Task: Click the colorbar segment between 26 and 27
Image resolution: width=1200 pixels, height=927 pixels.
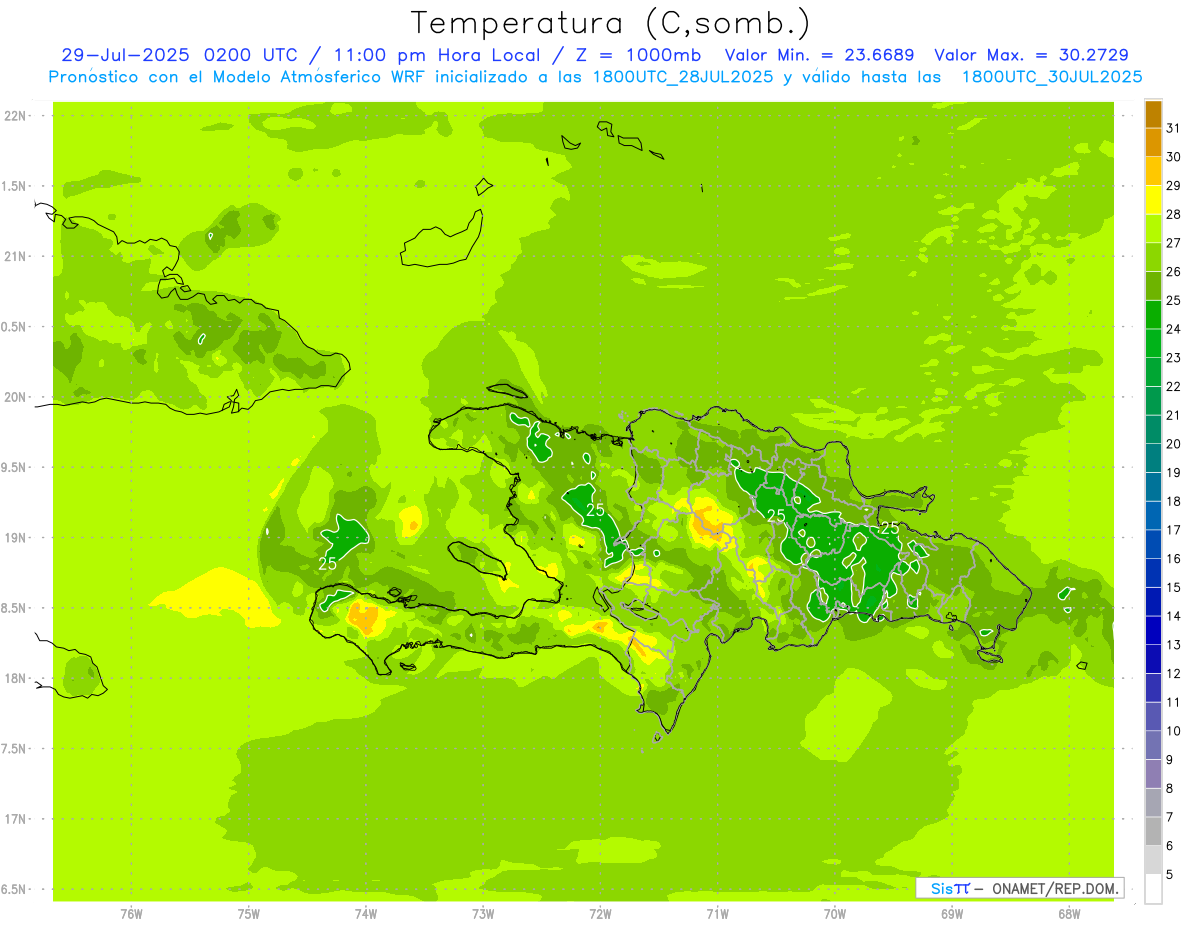Action: coord(1153,257)
